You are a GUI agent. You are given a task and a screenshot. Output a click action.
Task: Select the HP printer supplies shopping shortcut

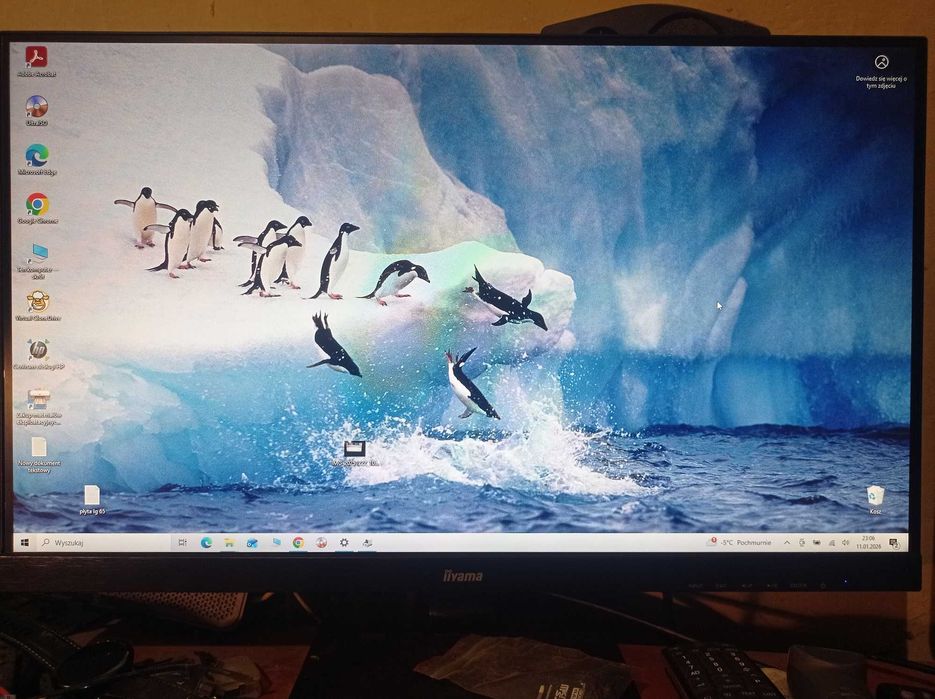pos(38,407)
